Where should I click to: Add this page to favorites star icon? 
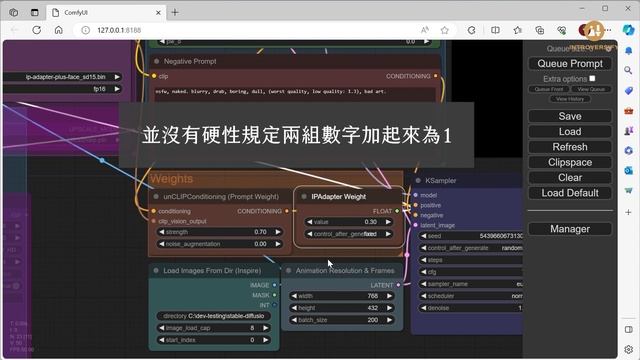[x=445, y=30]
